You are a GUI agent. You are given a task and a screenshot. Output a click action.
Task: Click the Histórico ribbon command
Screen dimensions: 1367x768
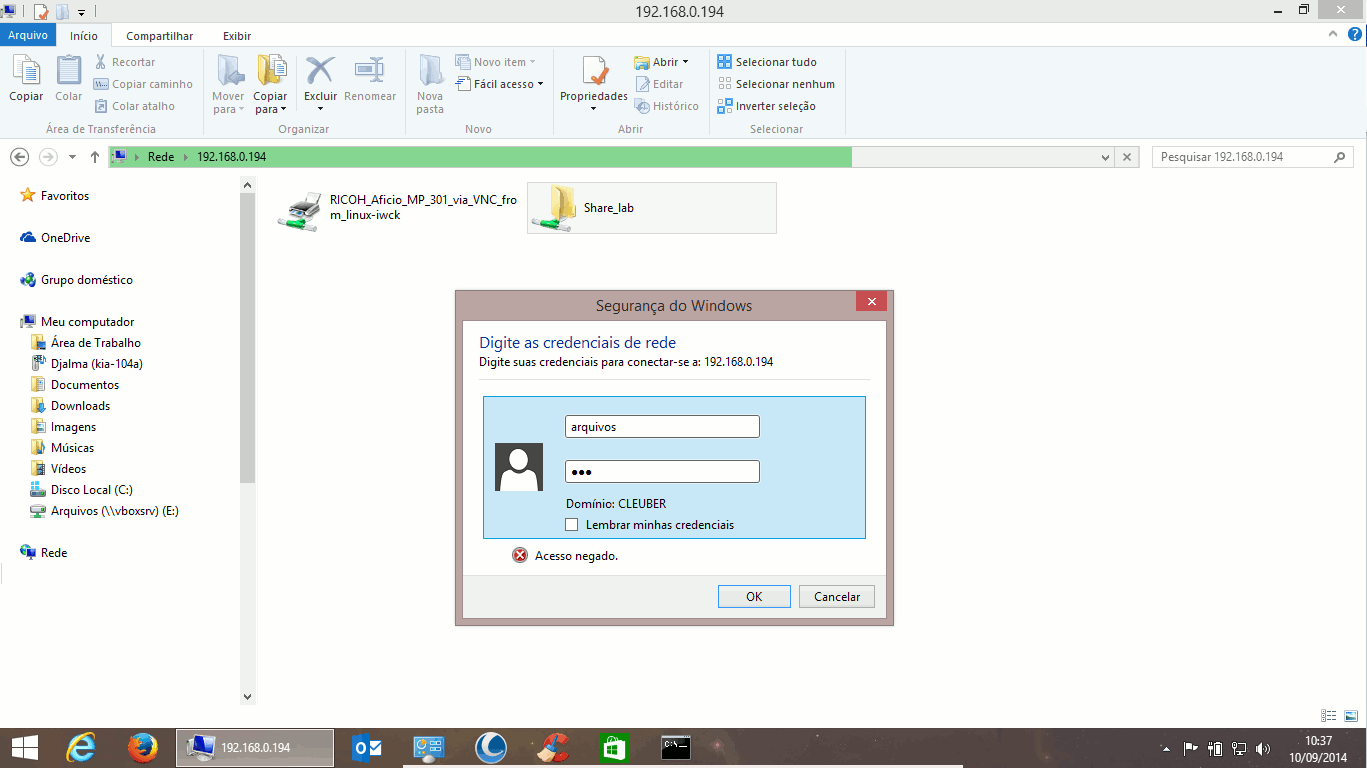666,106
